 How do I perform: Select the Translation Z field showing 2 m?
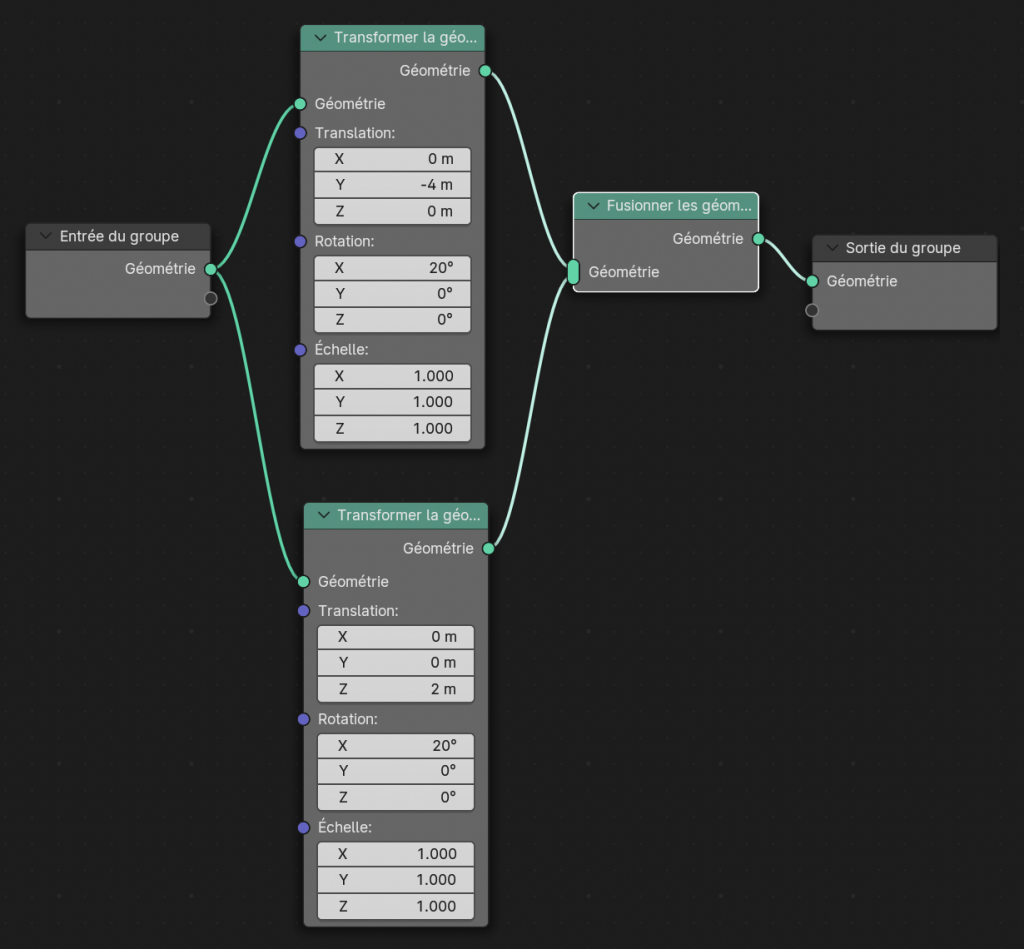395,689
